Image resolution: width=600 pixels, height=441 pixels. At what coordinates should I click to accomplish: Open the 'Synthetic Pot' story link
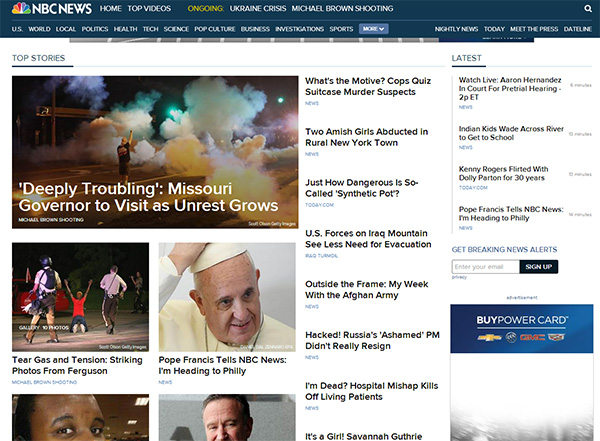click(x=361, y=188)
